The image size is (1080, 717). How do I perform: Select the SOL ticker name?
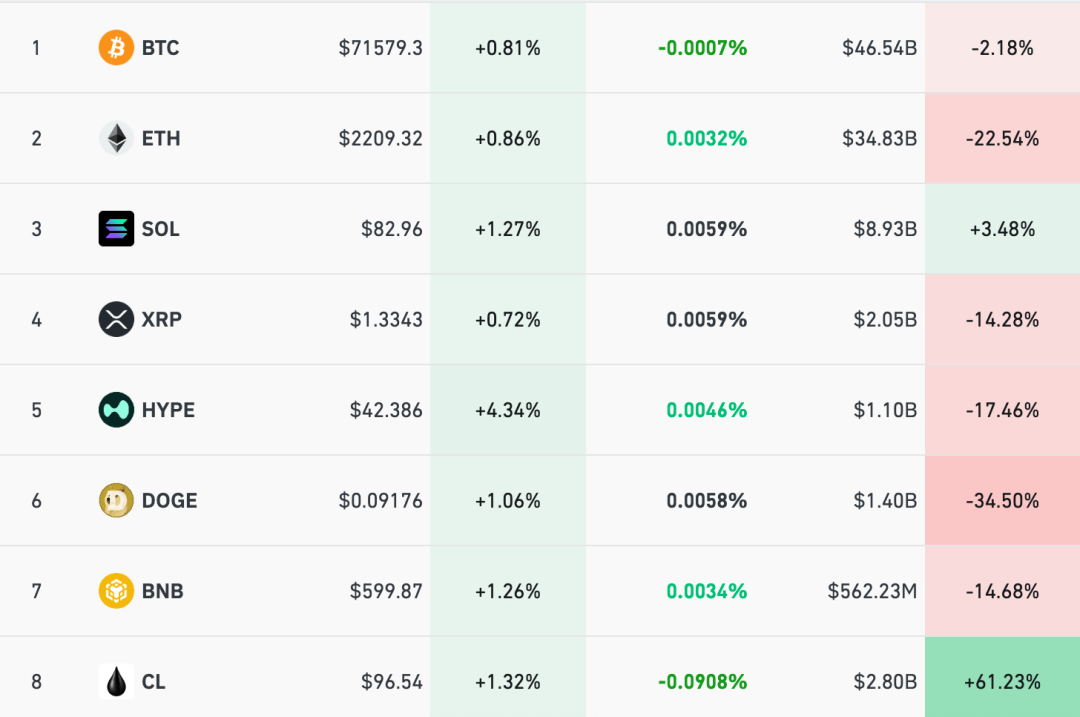pyautogui.click(x=161, y=229)
